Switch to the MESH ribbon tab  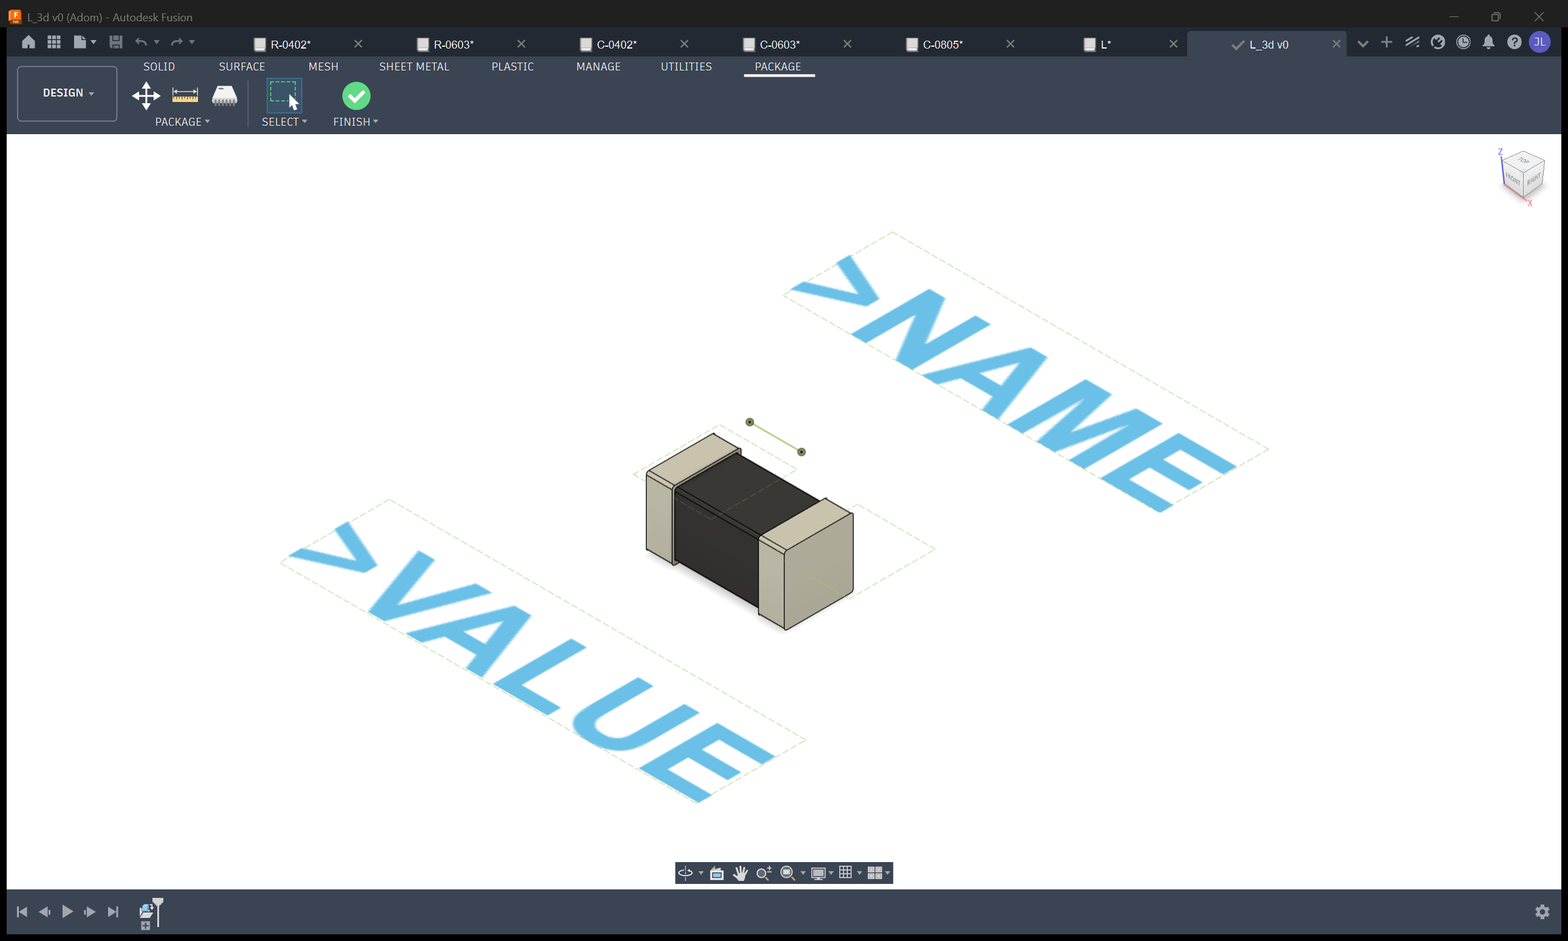pos(323,67)
